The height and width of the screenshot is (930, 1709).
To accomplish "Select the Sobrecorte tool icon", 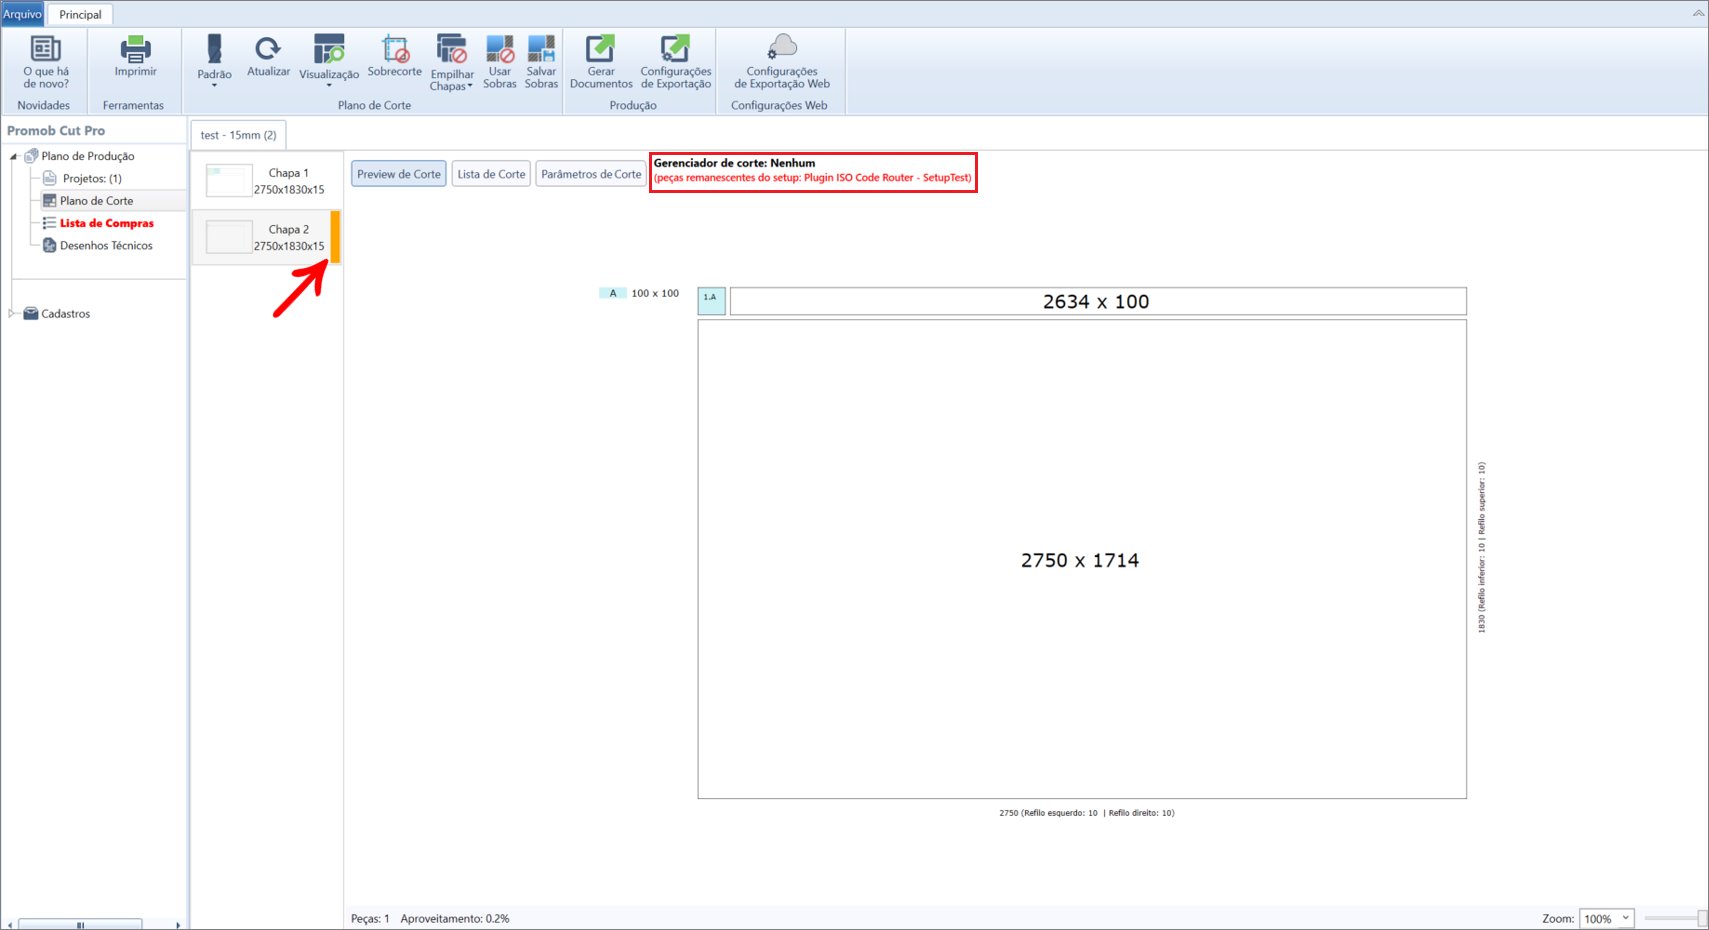I will coord(395,48).
